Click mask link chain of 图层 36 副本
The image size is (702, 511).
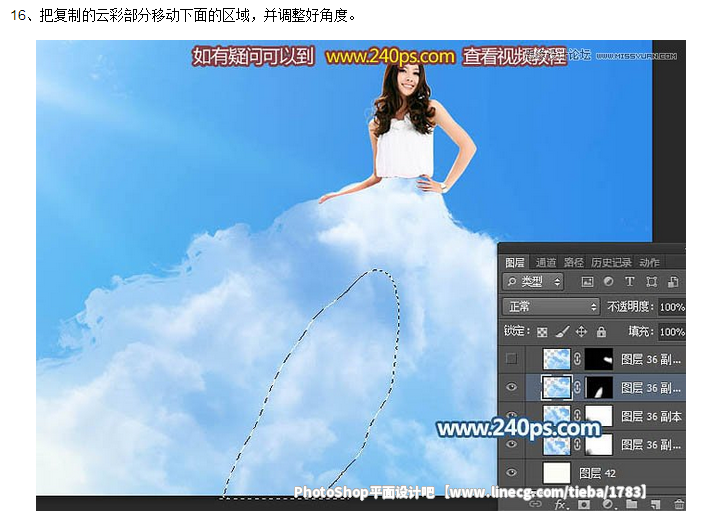click(x=578, y=416)
